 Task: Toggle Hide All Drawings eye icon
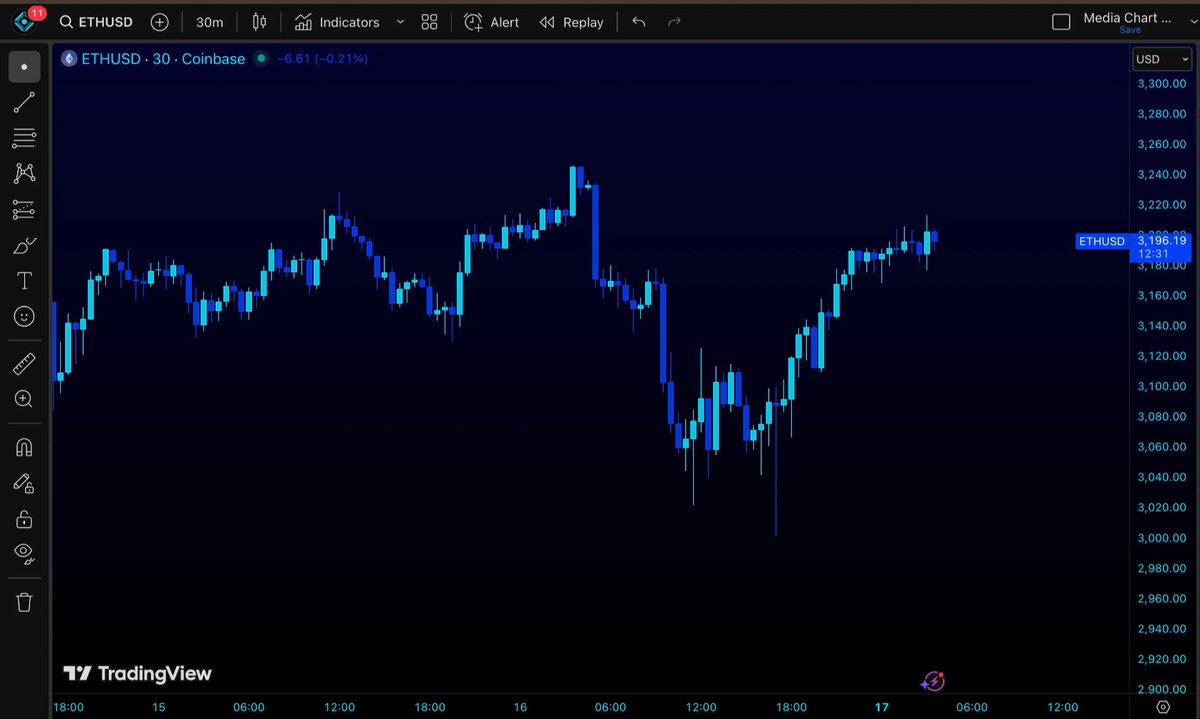tap(24, 553)
